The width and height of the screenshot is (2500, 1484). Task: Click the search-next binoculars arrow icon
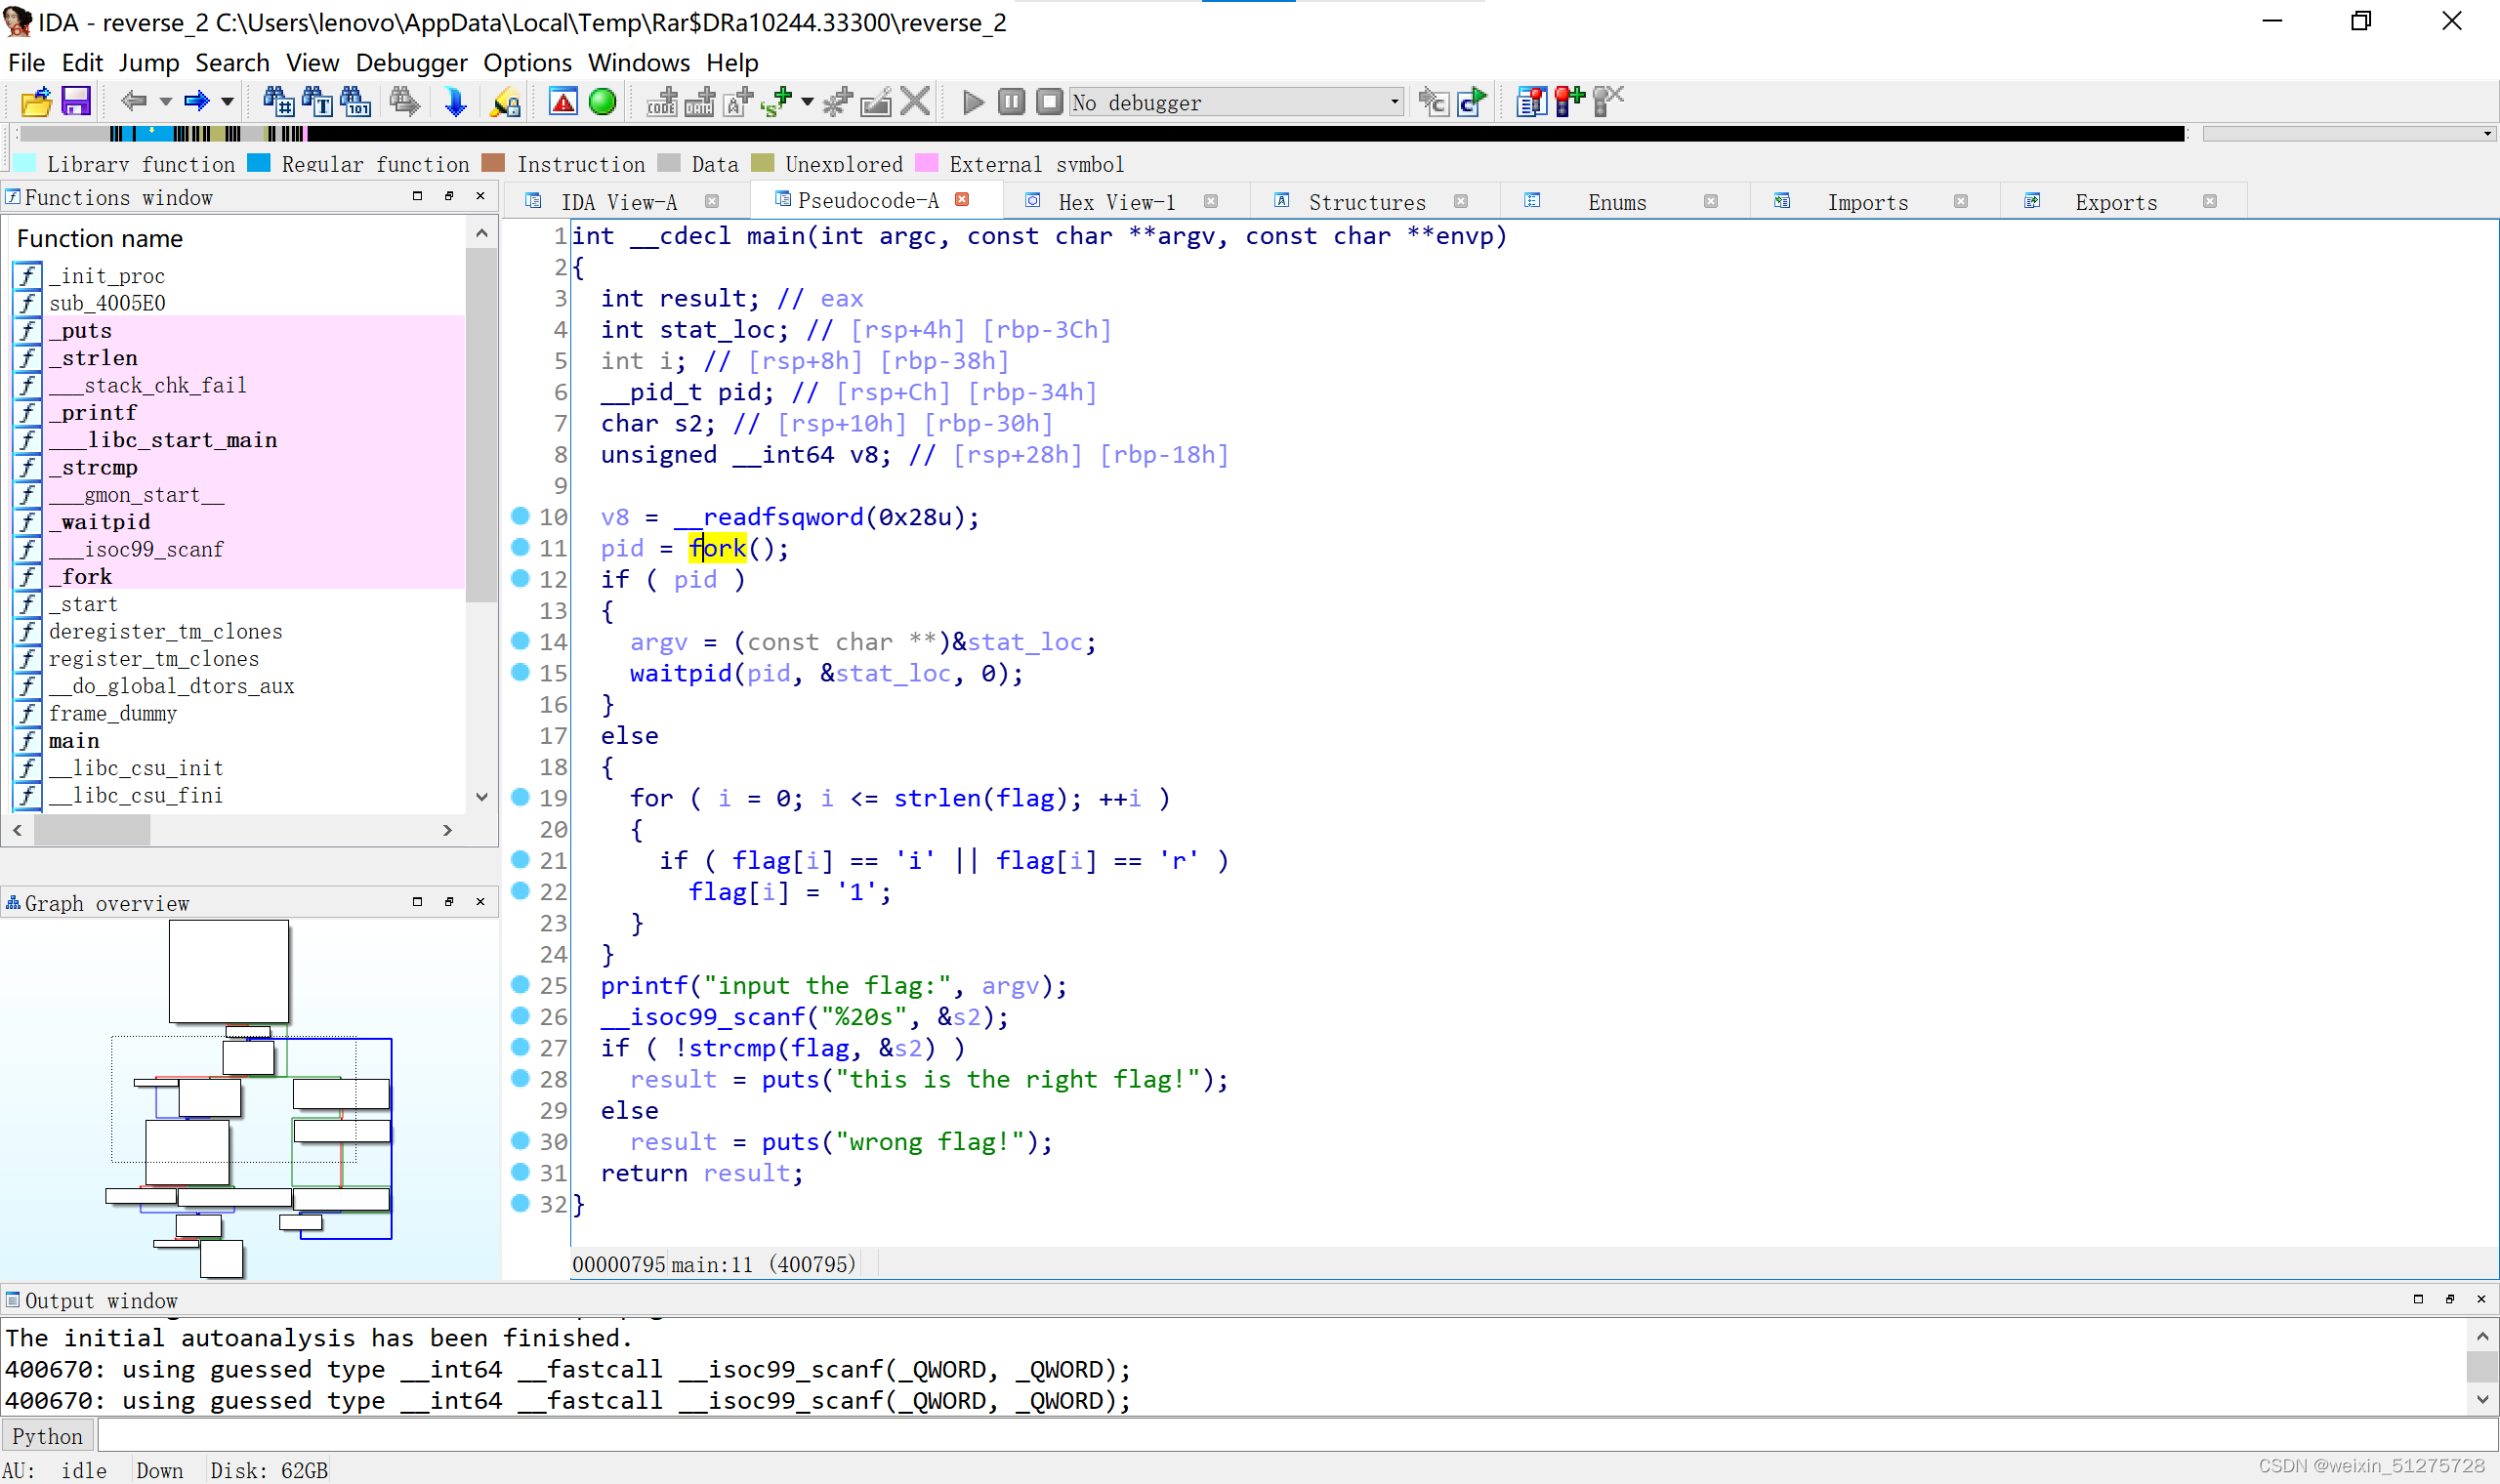click(x=404, y=102)
